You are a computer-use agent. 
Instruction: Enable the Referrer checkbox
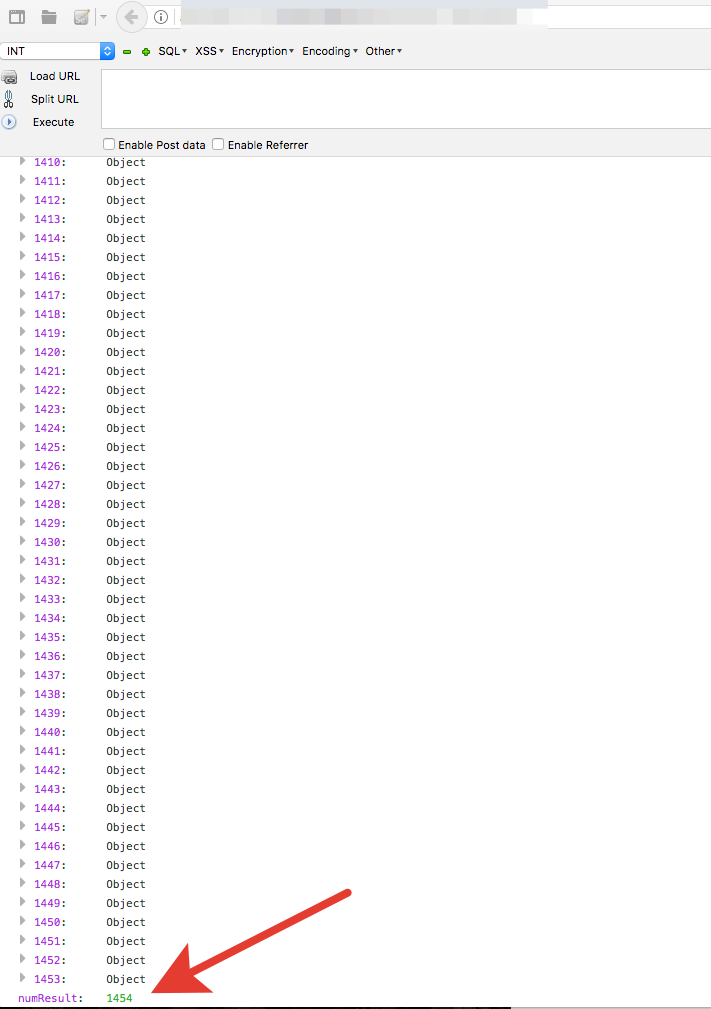[x=218, y=144]
